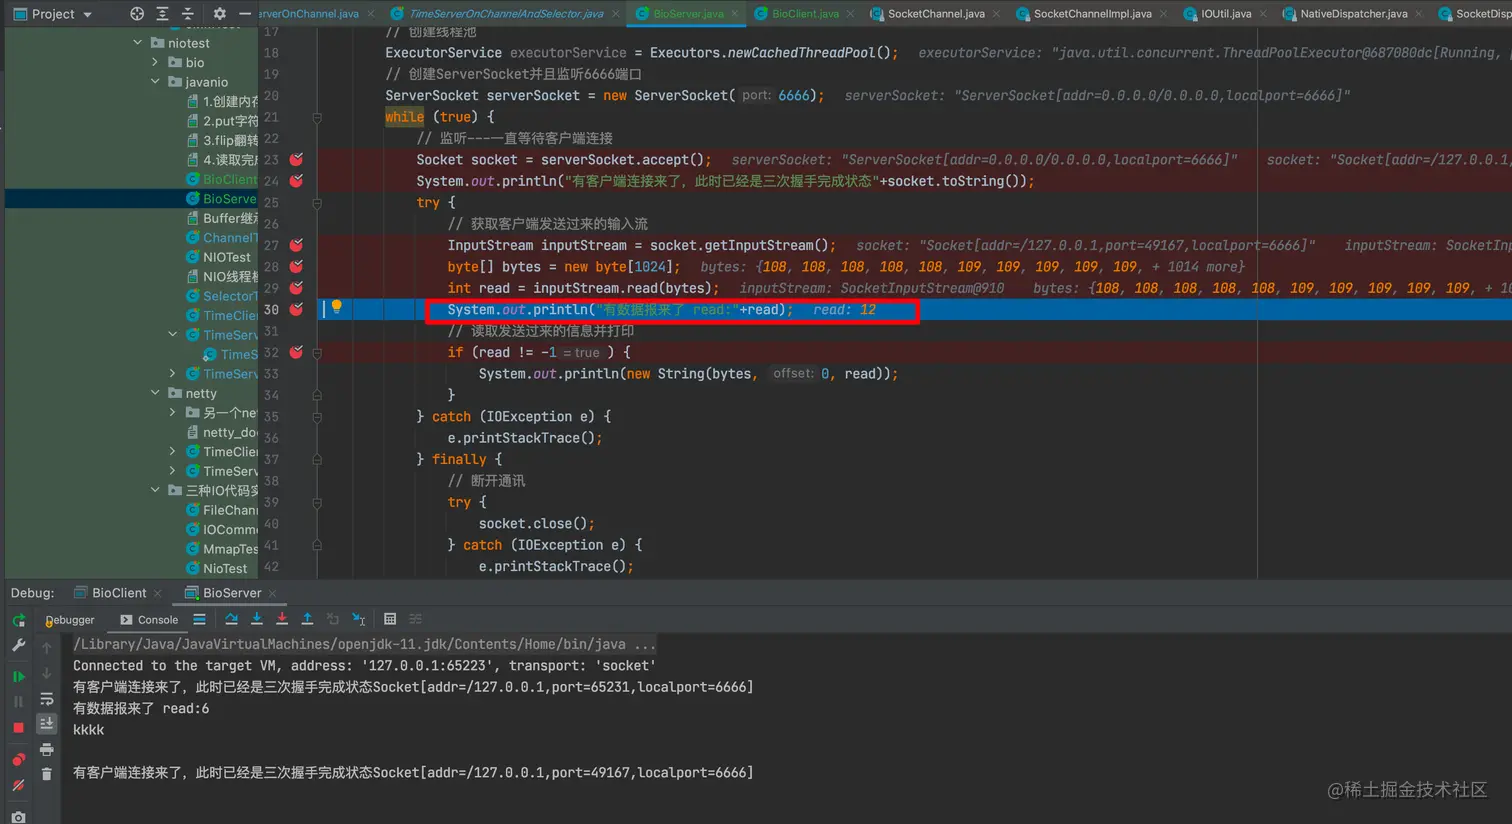Collapse all in Project panel

tap(188, 14)
